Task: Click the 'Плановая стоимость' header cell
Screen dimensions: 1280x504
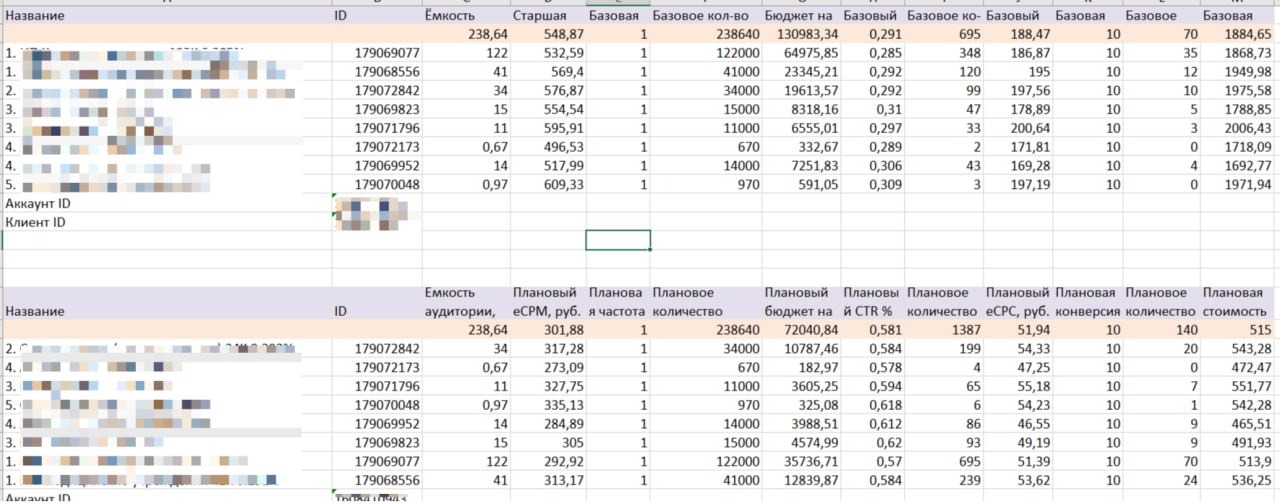Action: pyautogui.click(x=1237, y=302)
